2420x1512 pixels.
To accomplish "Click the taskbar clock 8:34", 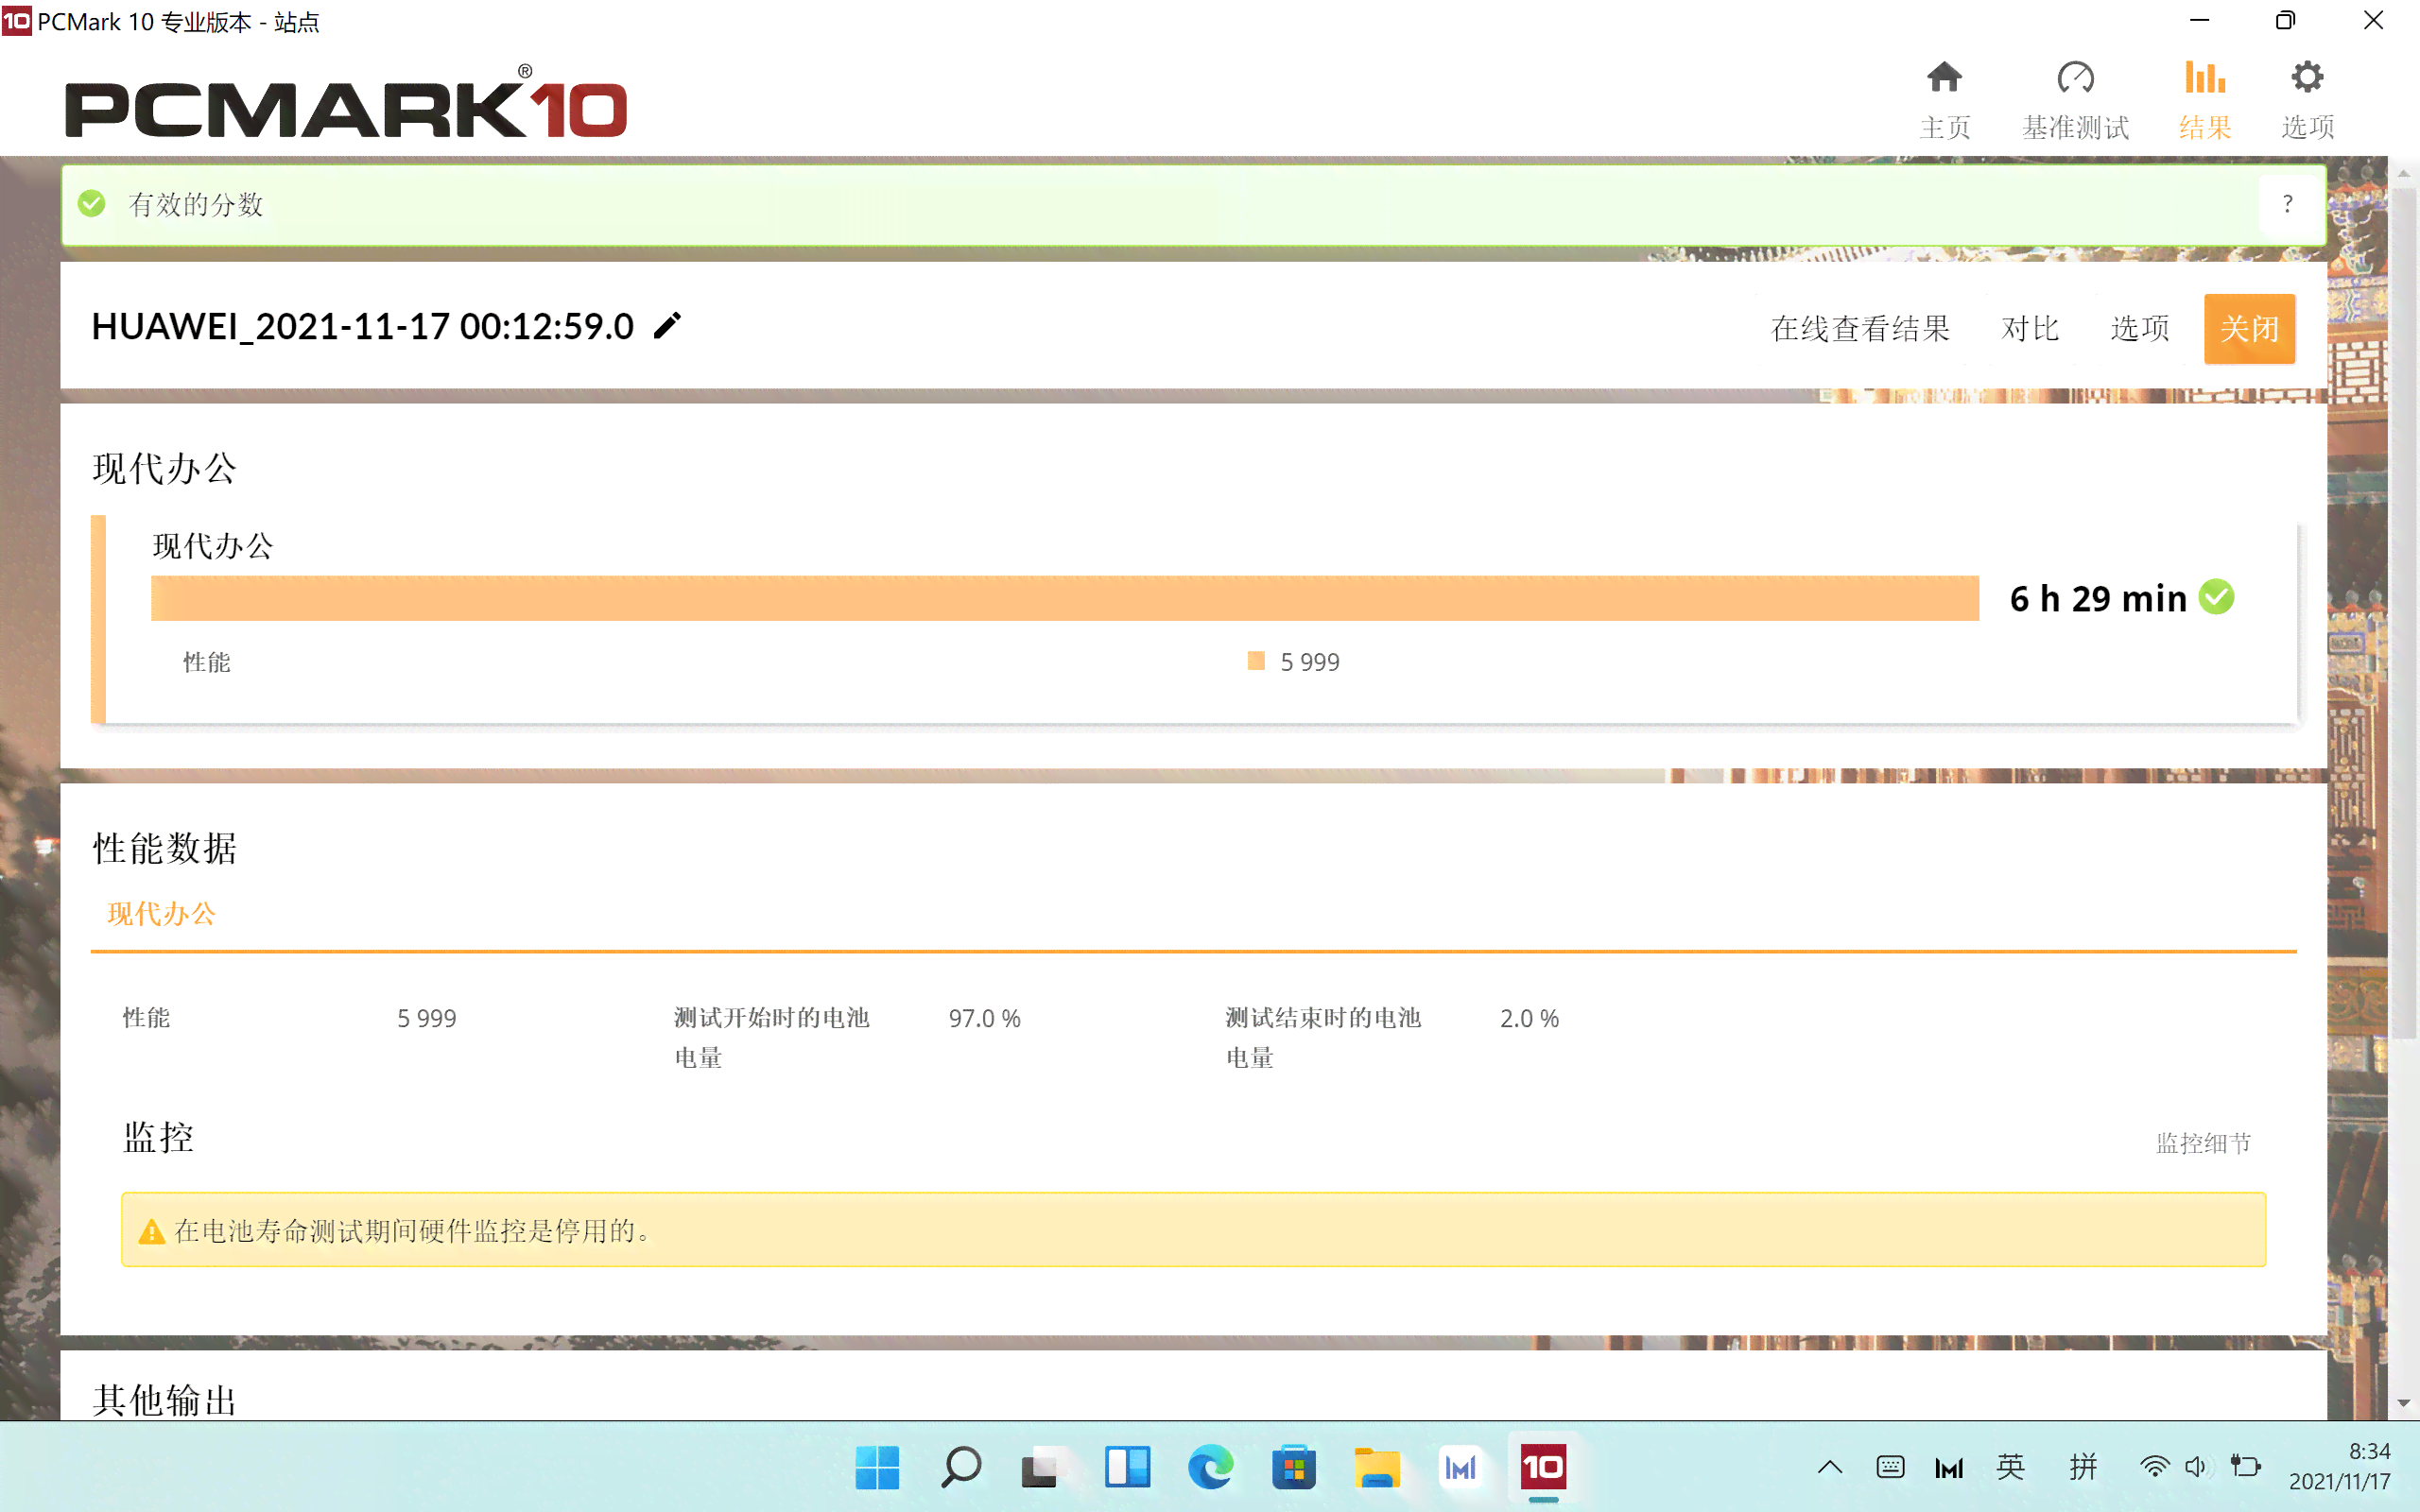I will pyautogui.click(x=2369, y=1451).
